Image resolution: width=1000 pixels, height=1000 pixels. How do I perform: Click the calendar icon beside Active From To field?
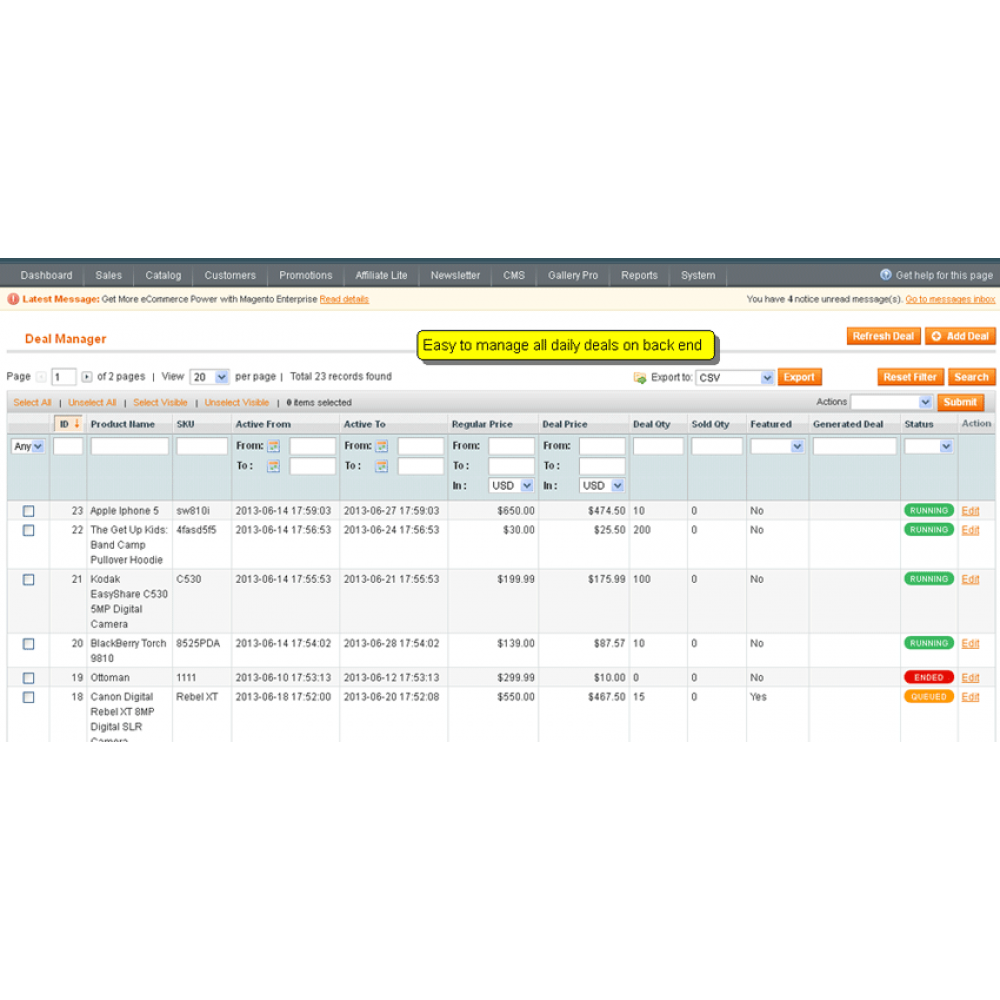click(x=273, y=465)
